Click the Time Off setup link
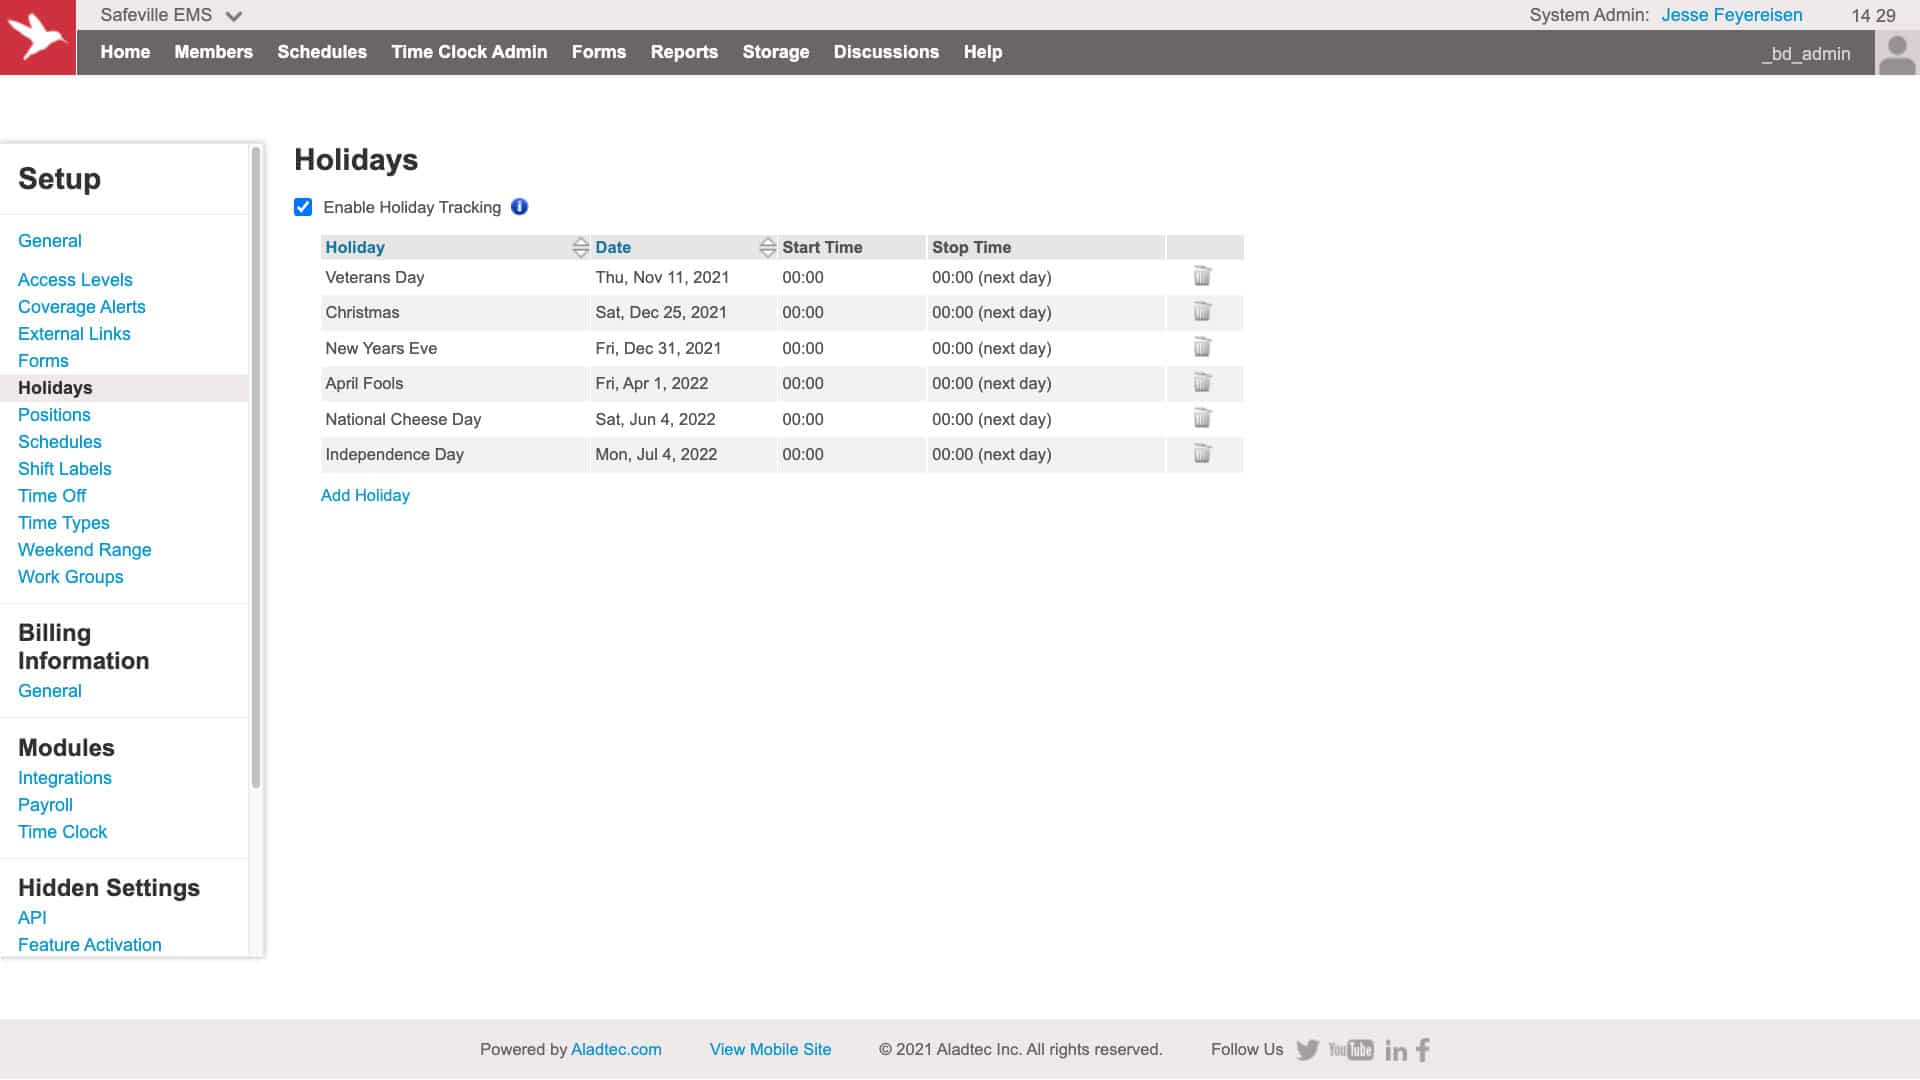Viewport: 1920px width, 1080px height. (51, 496)
